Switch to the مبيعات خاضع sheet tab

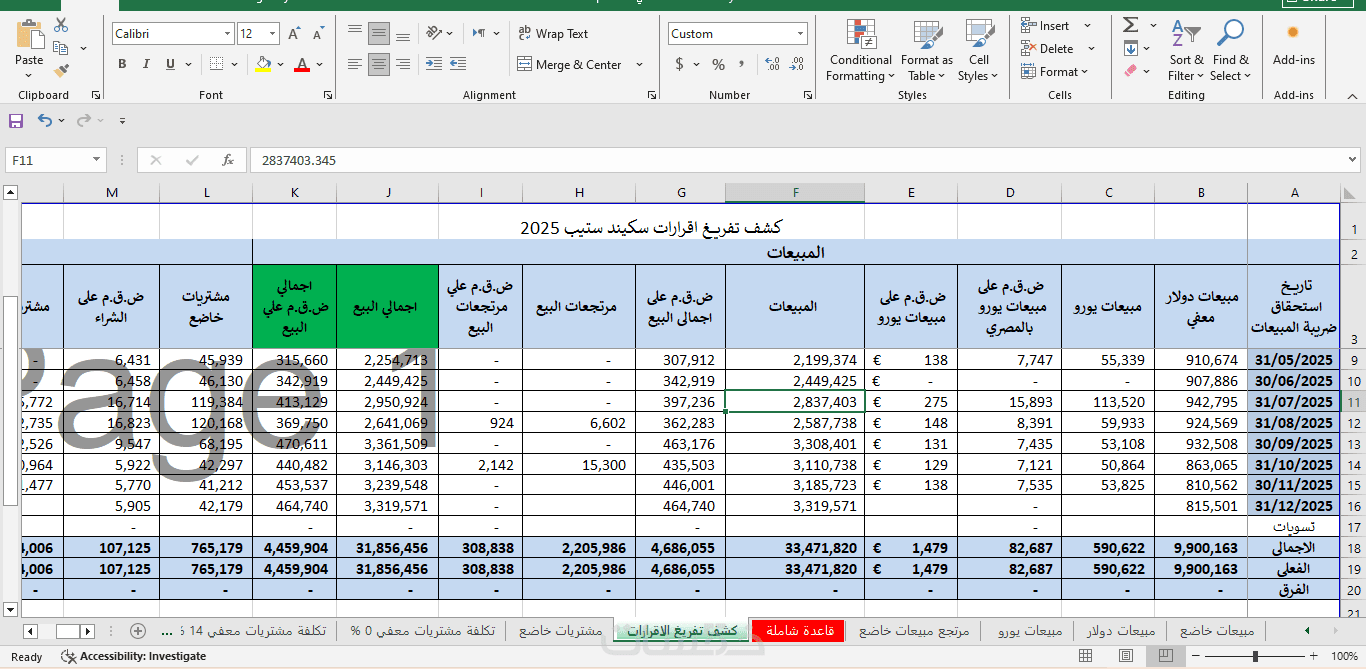(x=1217, y=631)
